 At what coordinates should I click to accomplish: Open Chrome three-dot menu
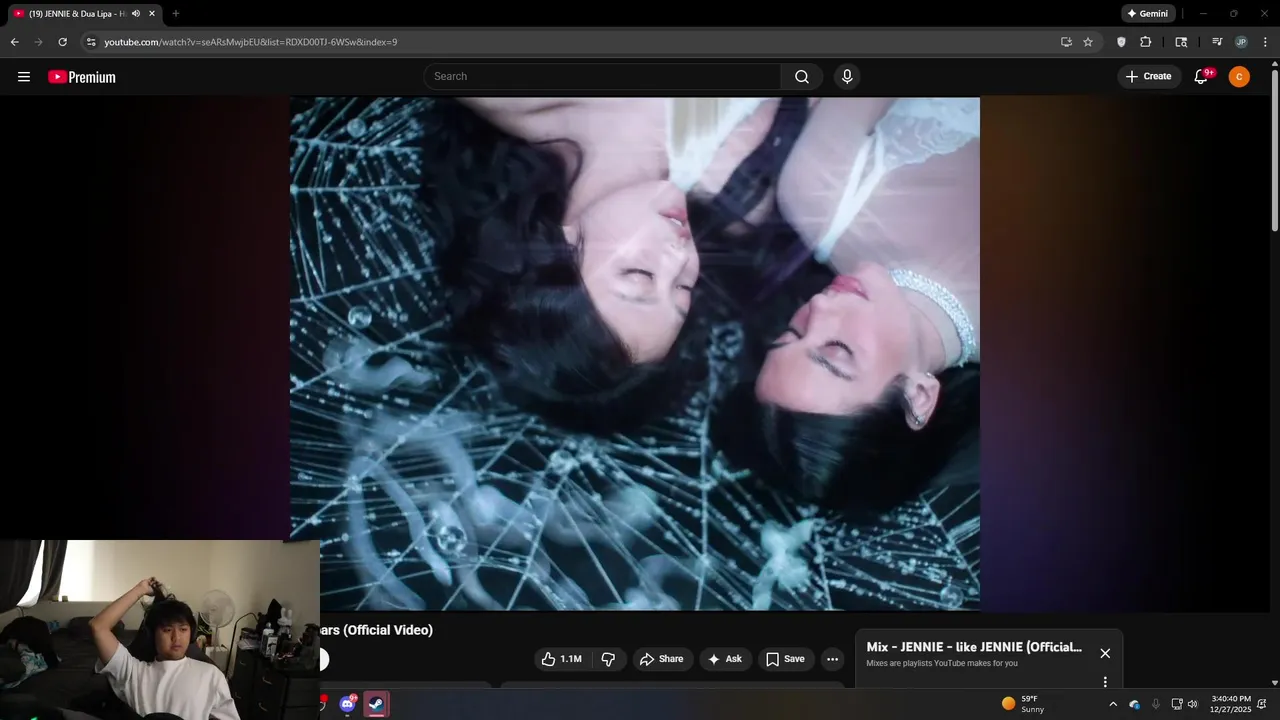click(x=1266, y=42)
